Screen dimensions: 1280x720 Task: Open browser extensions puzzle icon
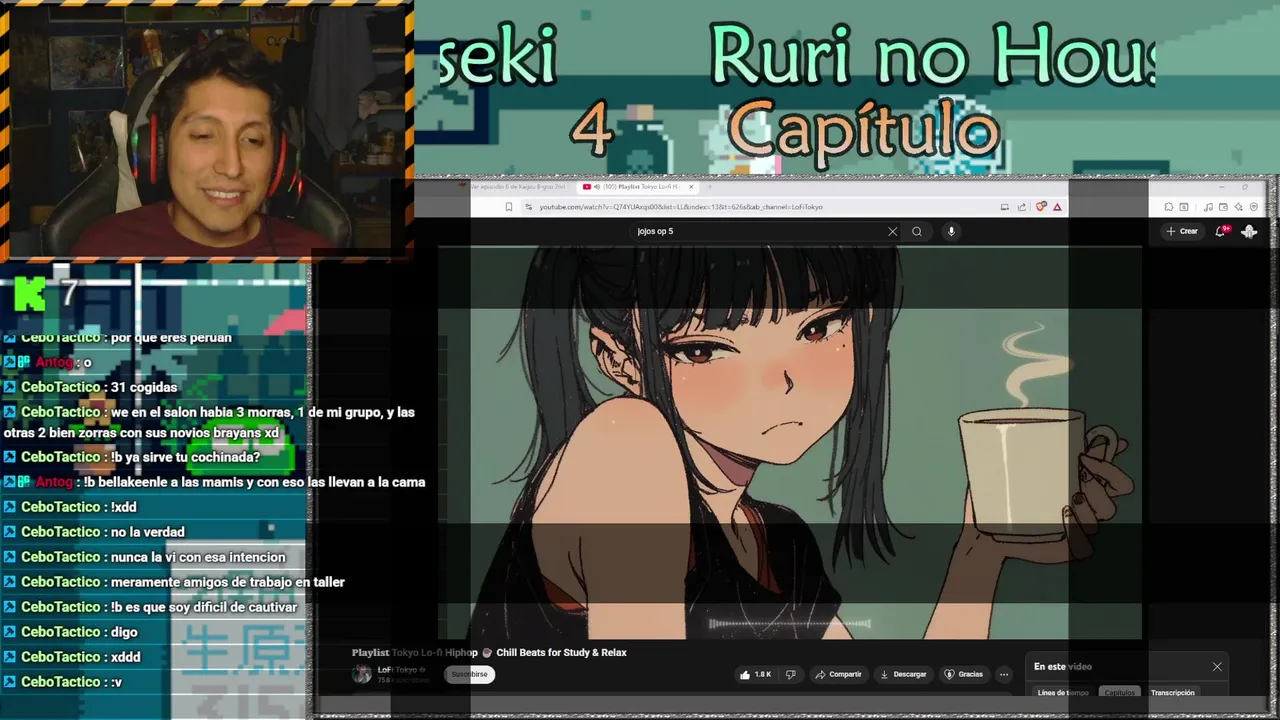point(1168,207)
